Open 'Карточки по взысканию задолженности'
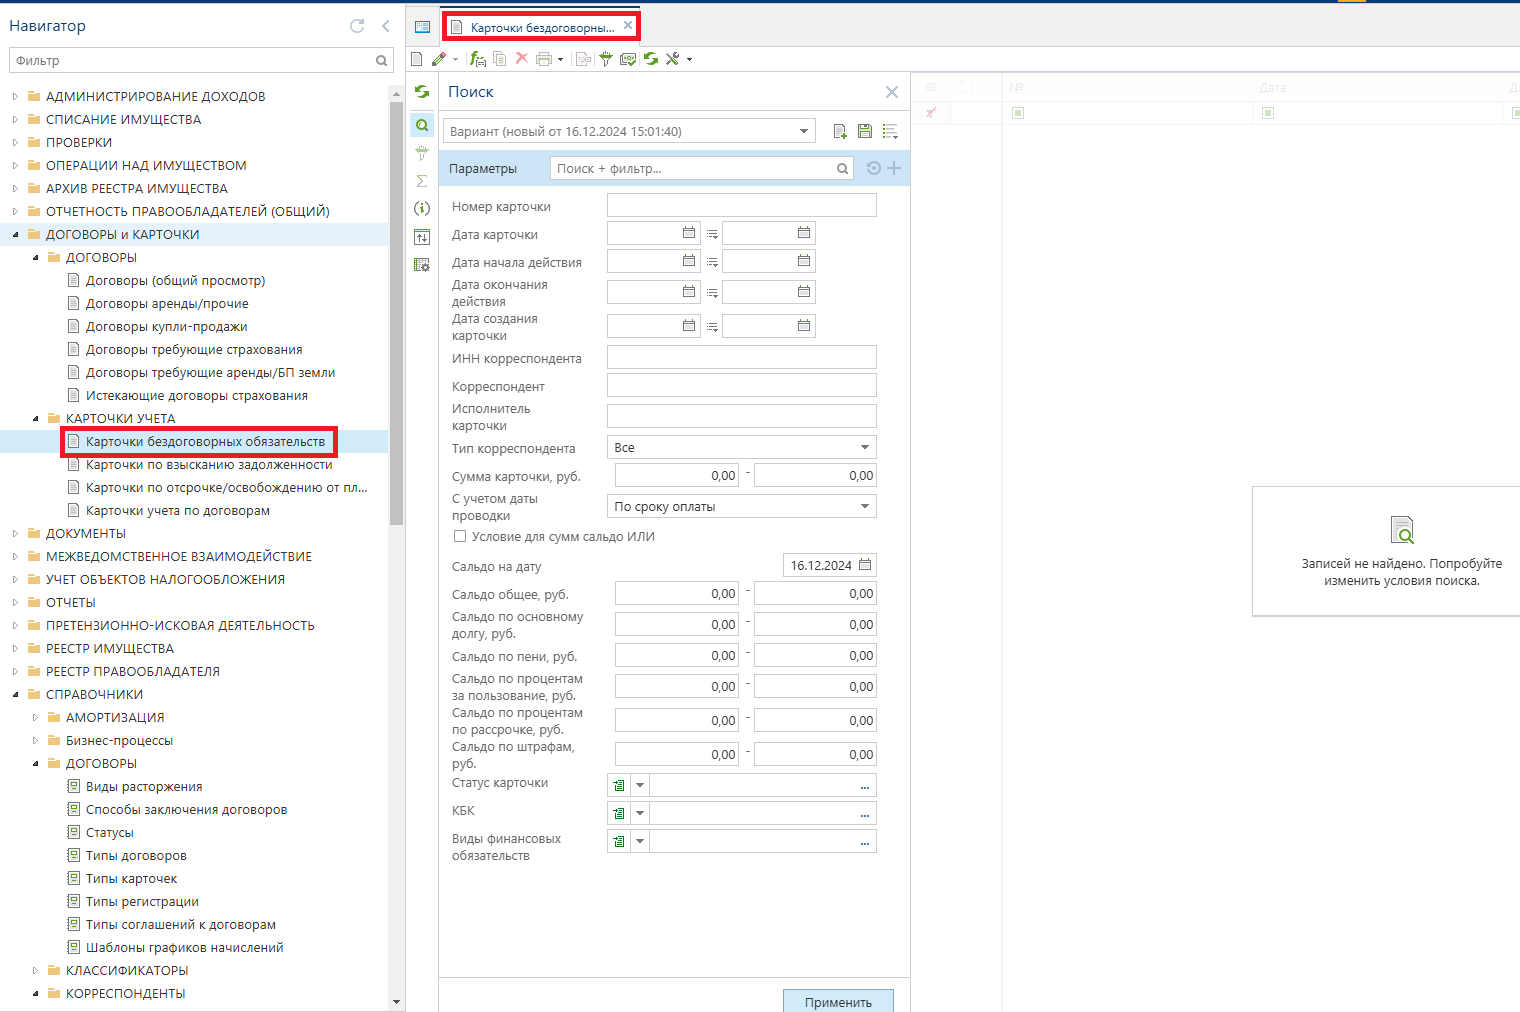The width and height of the screenshot is (1520, 1012). coord(209,464)
